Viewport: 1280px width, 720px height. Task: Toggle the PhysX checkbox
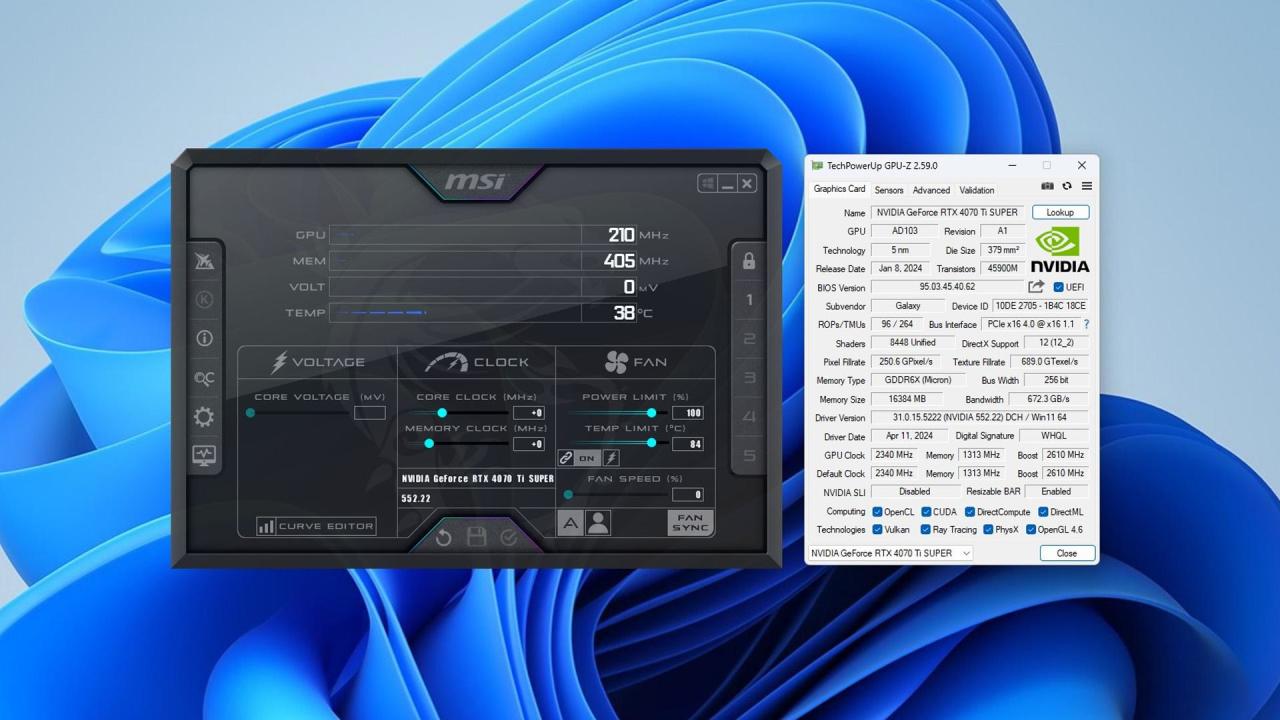coord(988,530)
